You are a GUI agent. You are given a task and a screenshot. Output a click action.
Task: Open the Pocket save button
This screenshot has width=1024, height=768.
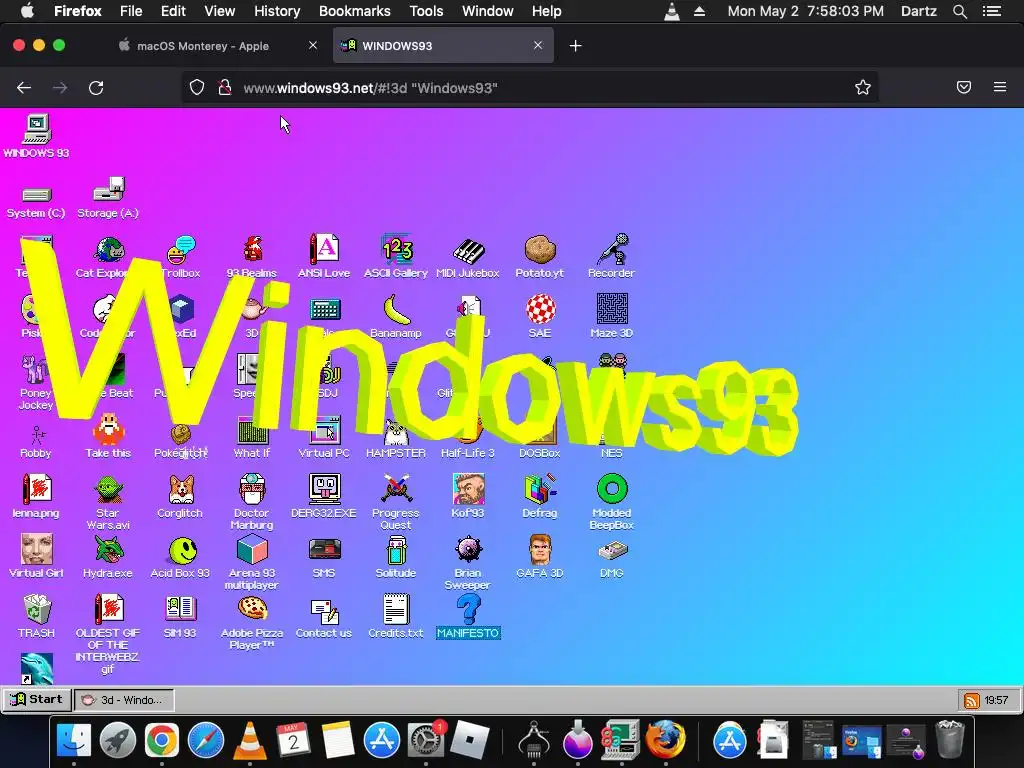(964, 88)
